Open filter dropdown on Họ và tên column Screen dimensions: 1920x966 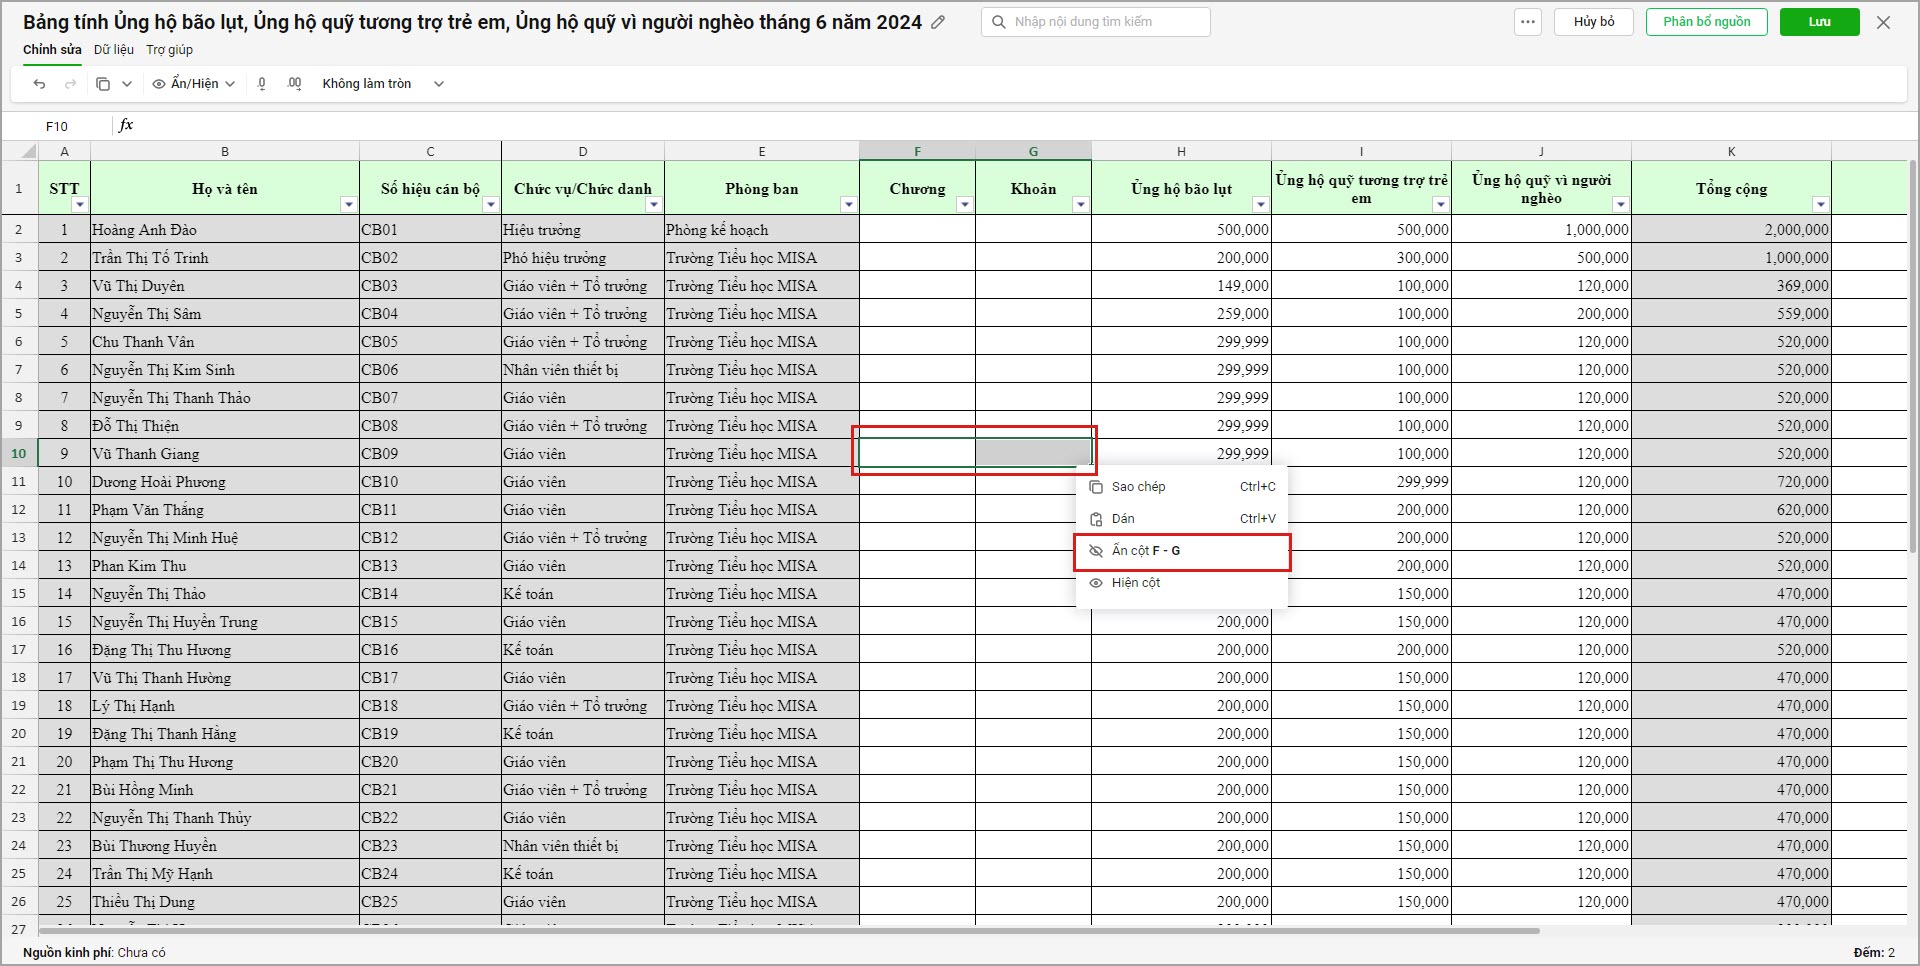point(348,205)
